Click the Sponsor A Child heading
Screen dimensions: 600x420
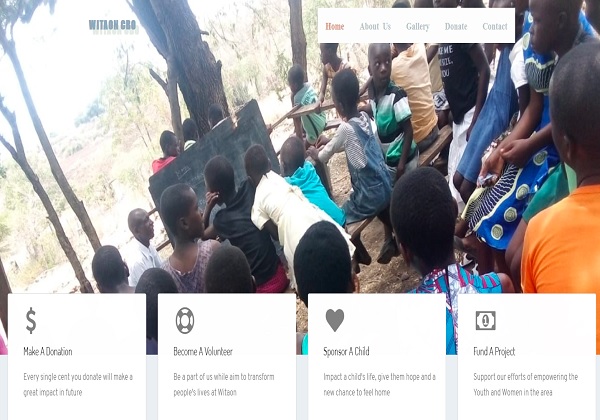pyautogui.click(x=346, y=352)
